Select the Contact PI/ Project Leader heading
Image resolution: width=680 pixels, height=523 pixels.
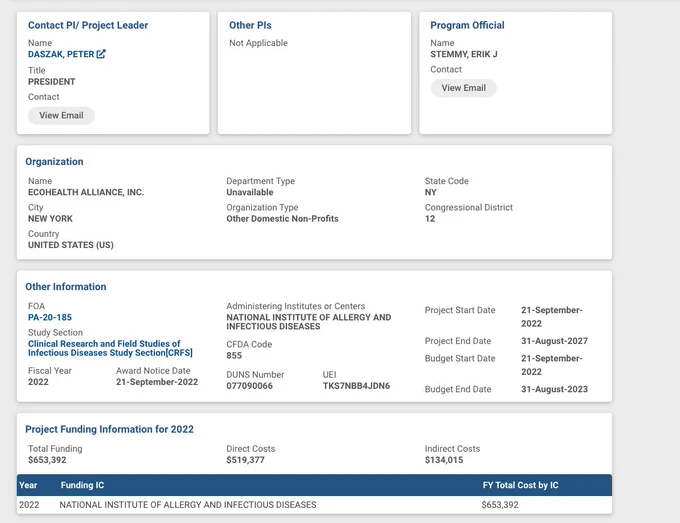pyautogui.click(x=88, y=25)
